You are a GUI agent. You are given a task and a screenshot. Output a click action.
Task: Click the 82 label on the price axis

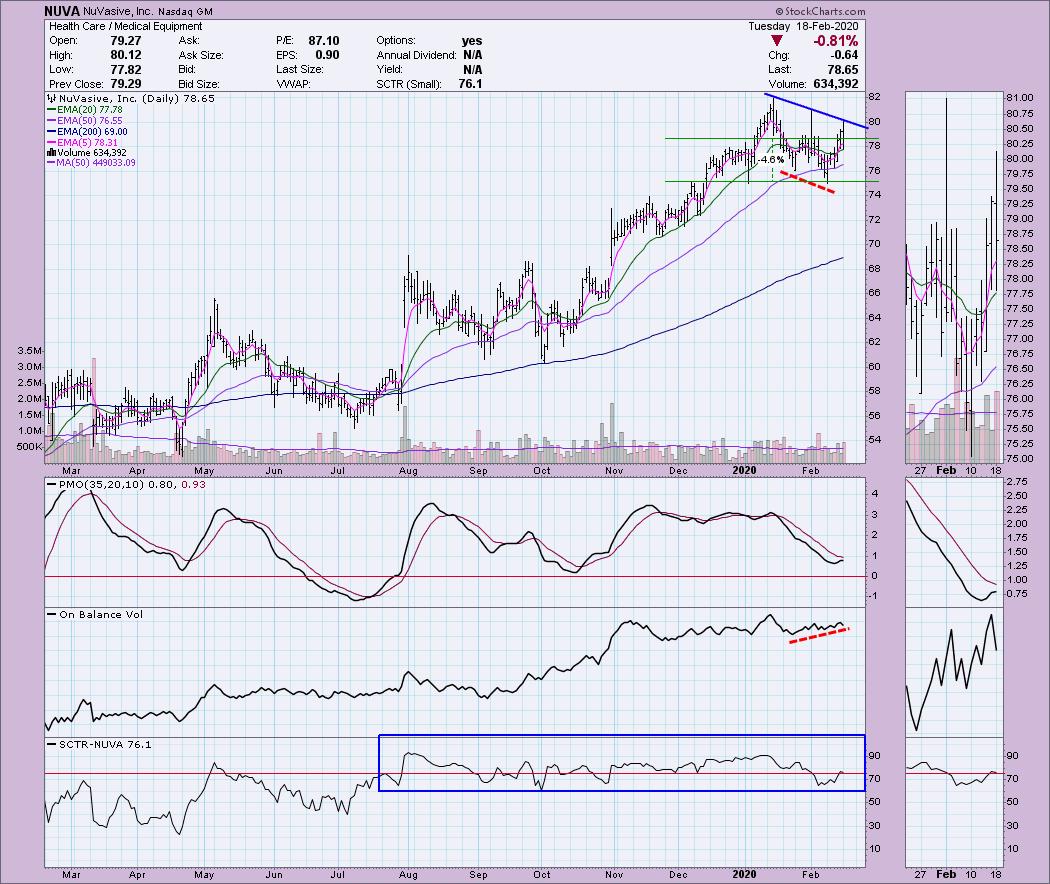coord(874,97)
